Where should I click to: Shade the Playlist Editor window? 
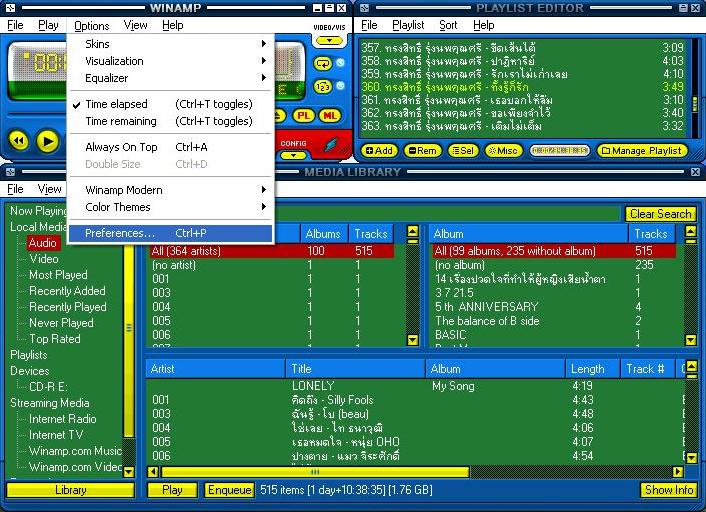tap(683, 8)
